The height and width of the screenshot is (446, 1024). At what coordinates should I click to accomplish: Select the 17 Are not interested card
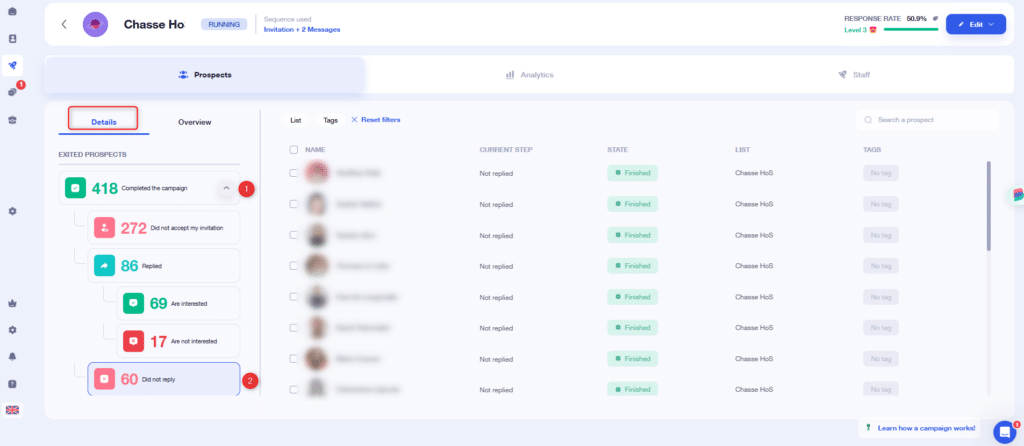click(178, 341)
